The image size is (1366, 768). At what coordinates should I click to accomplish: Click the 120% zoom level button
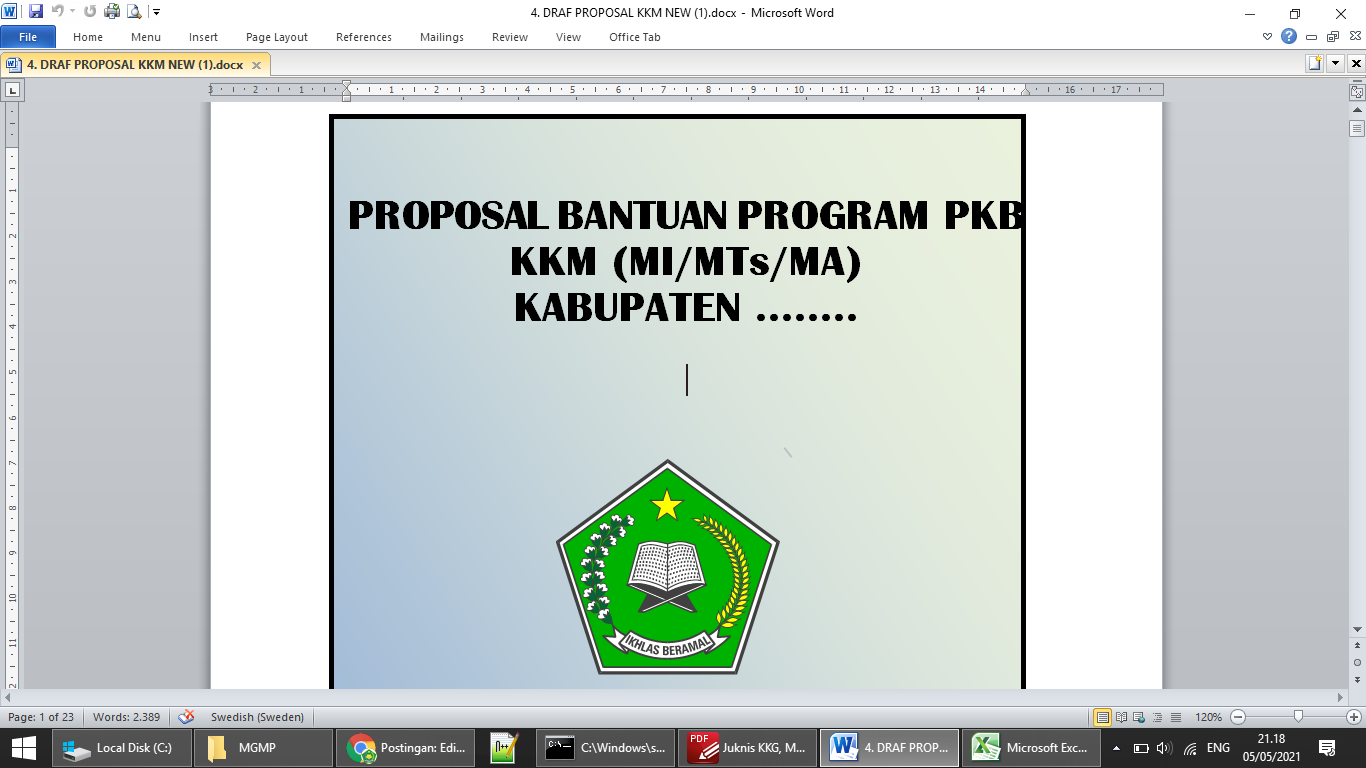pyautogui.click(x=1208, y=717)
